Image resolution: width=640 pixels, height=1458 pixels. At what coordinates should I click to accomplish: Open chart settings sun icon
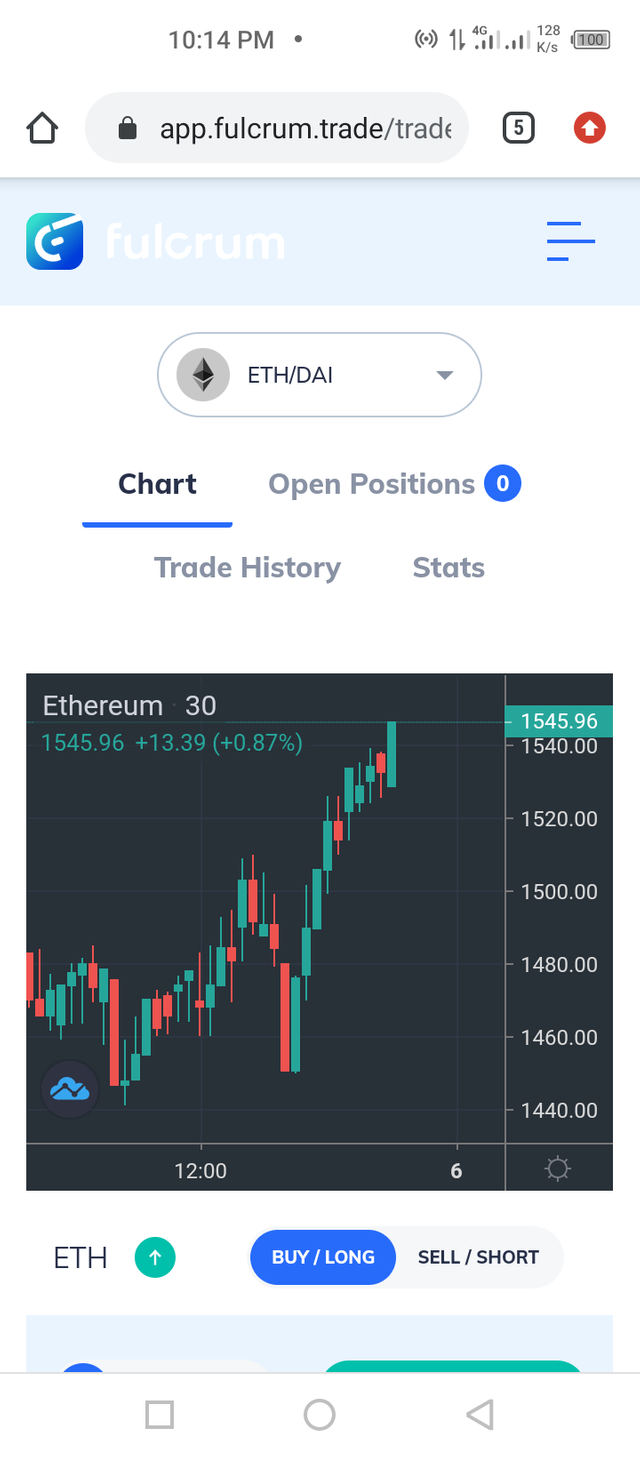[x=558, y=1168]
